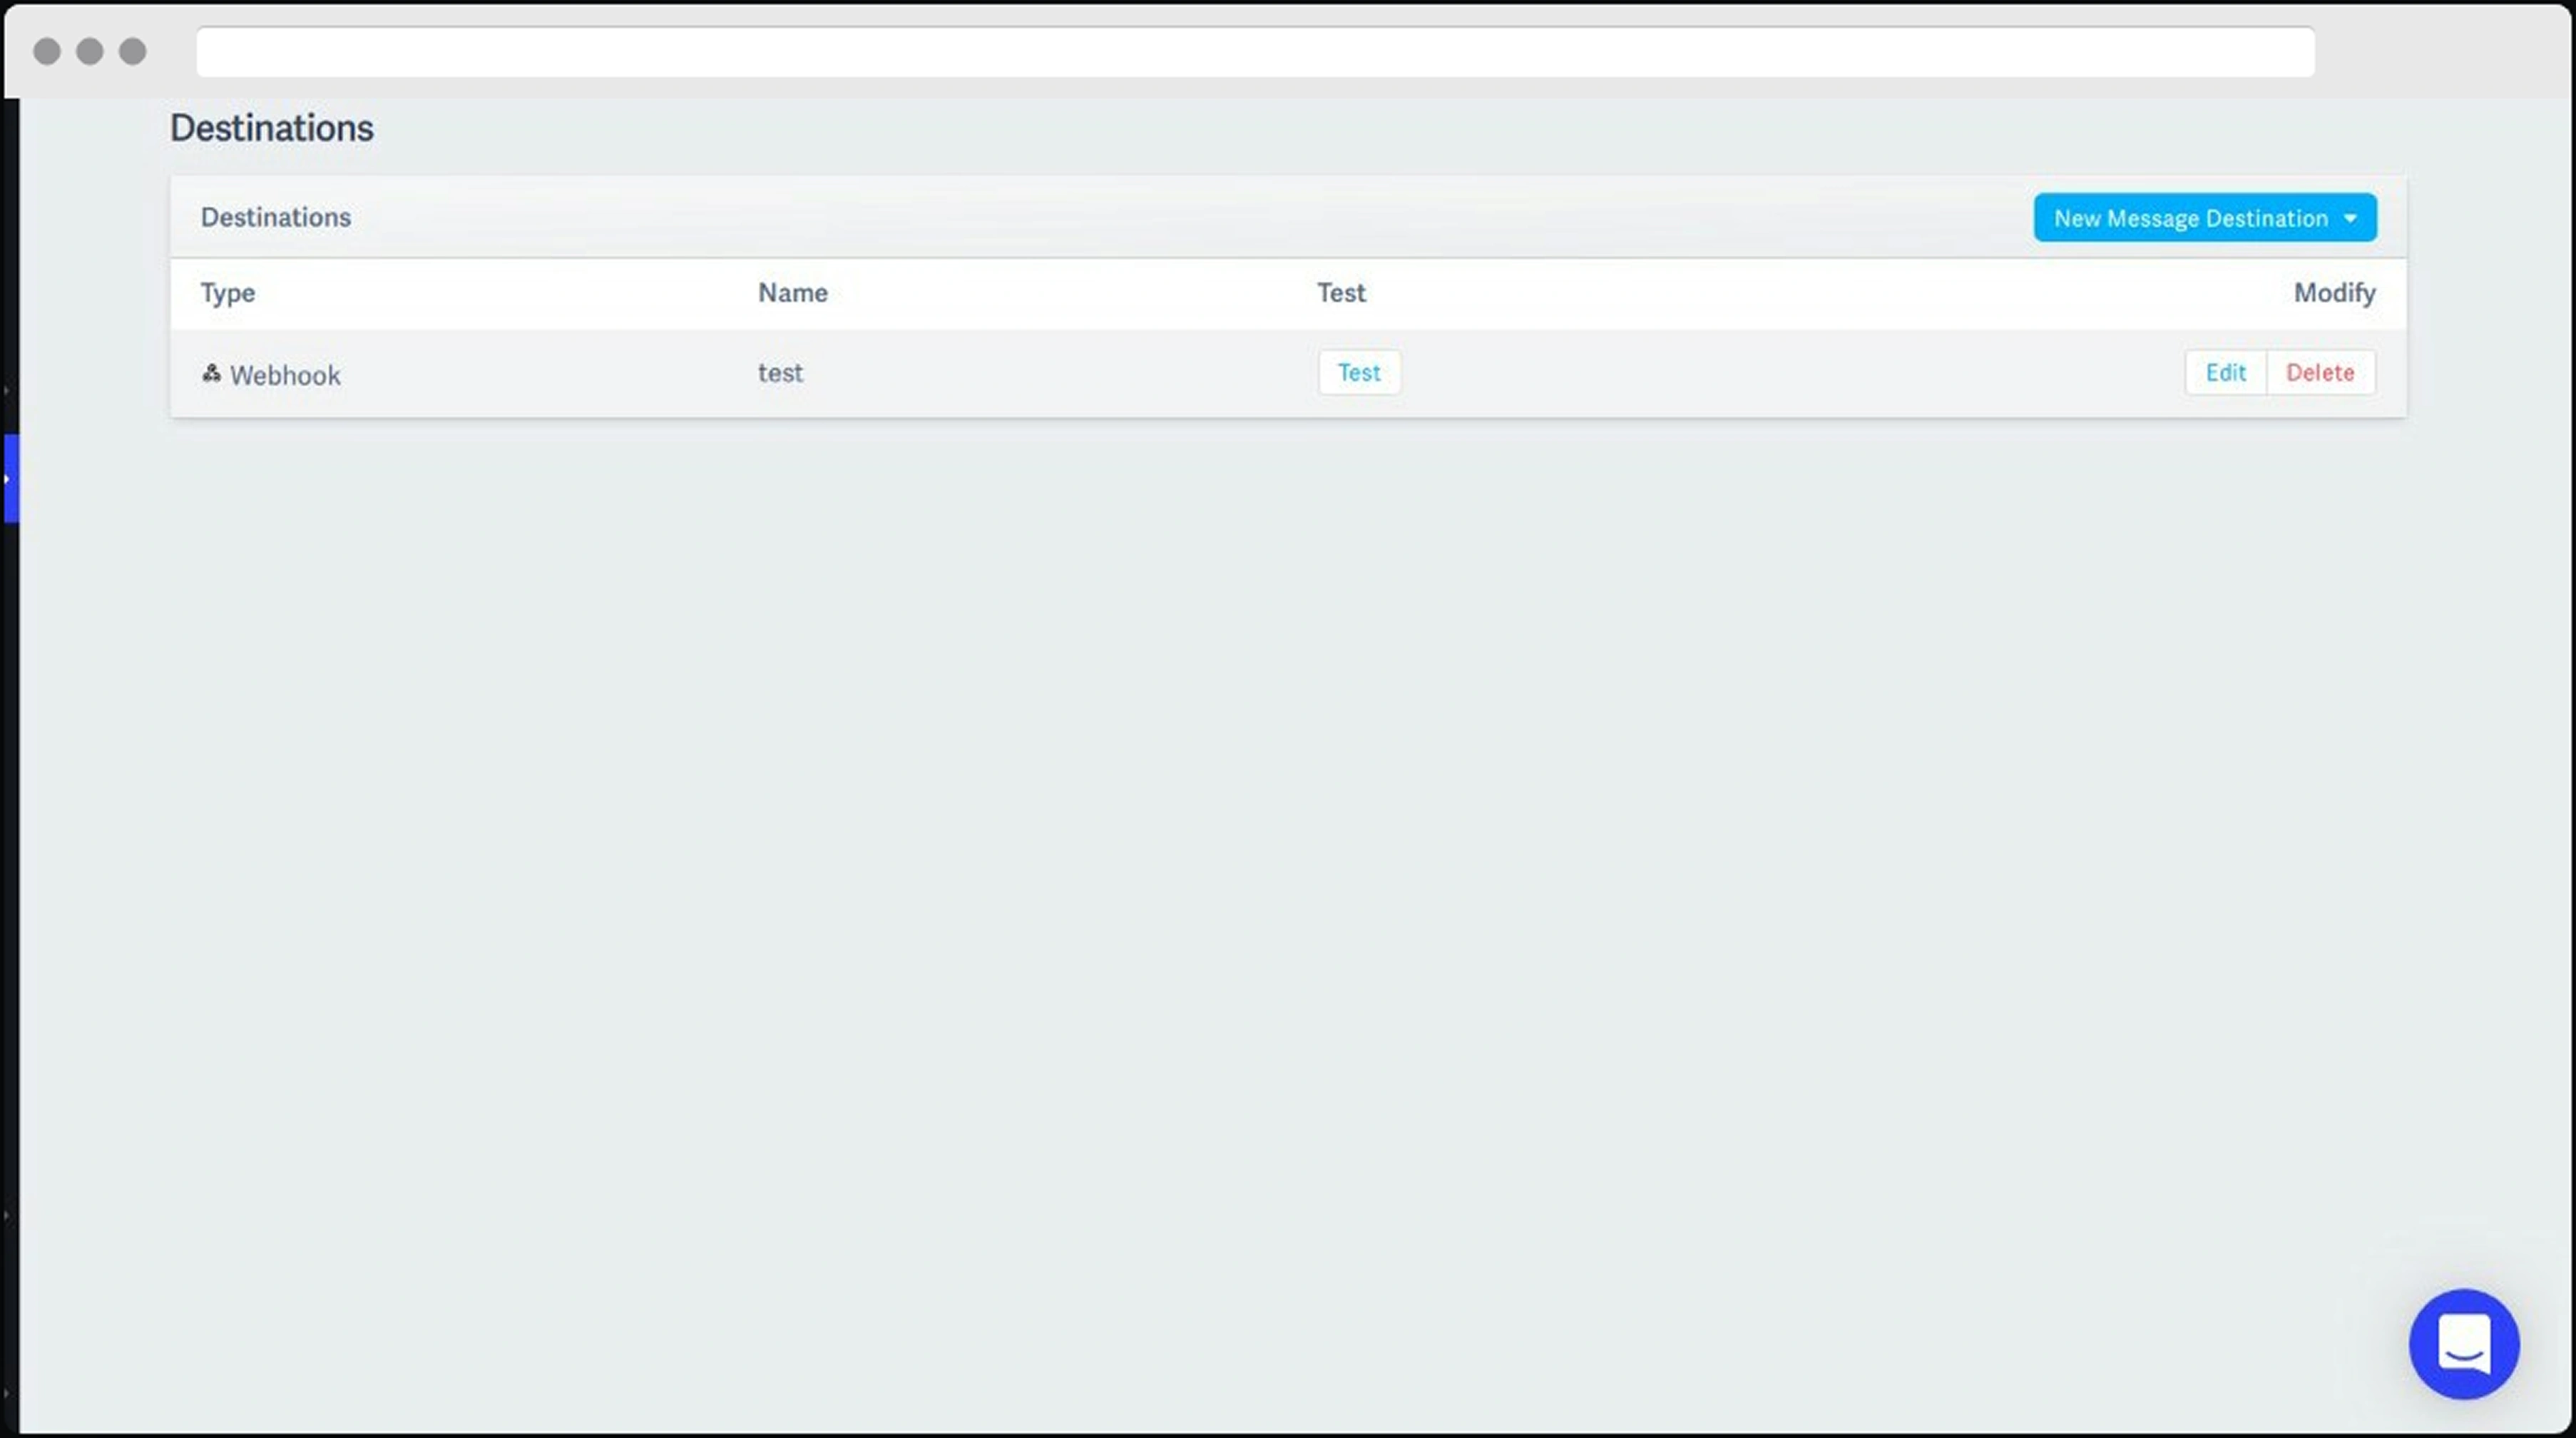
Task: Focus the browser address bar
Action: click(x=1254, y=52)
